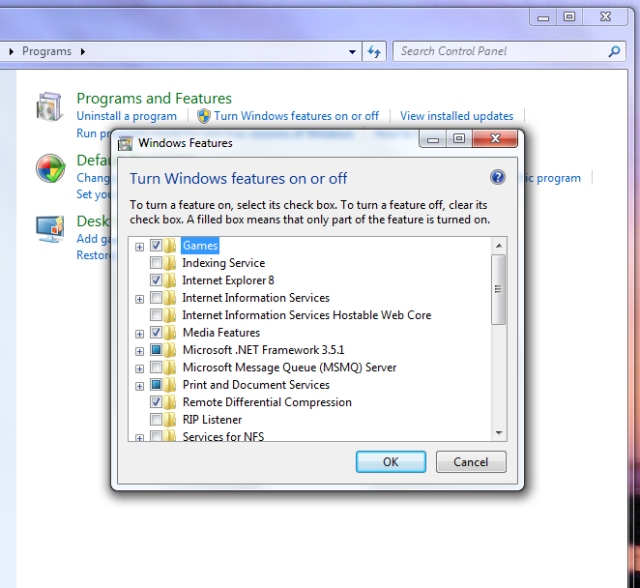Click the folder icon next to Indexing Service
The width and height of the screenshot is (640, 588).
(169, 263)
